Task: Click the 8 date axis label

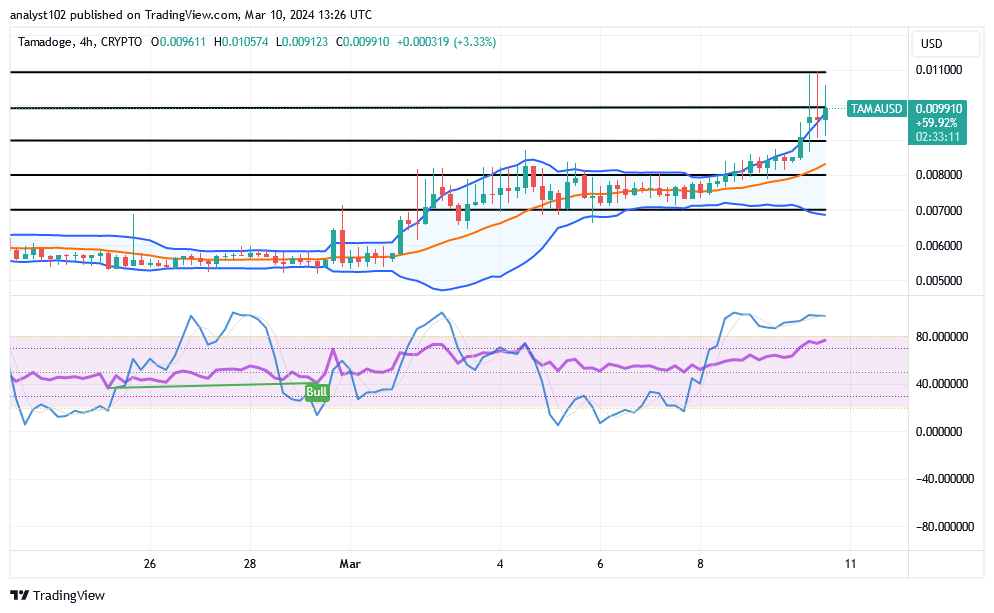Action: click(x=700, y=564)
